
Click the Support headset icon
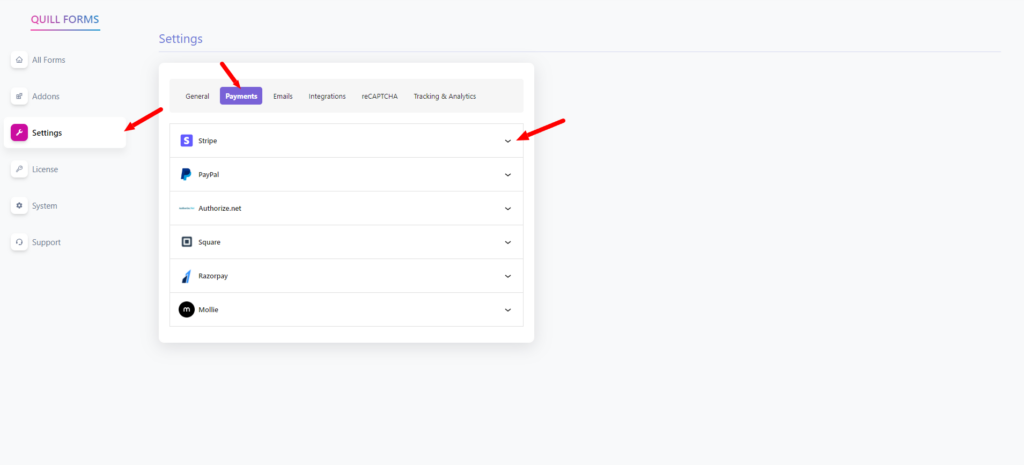pos(19,242)
